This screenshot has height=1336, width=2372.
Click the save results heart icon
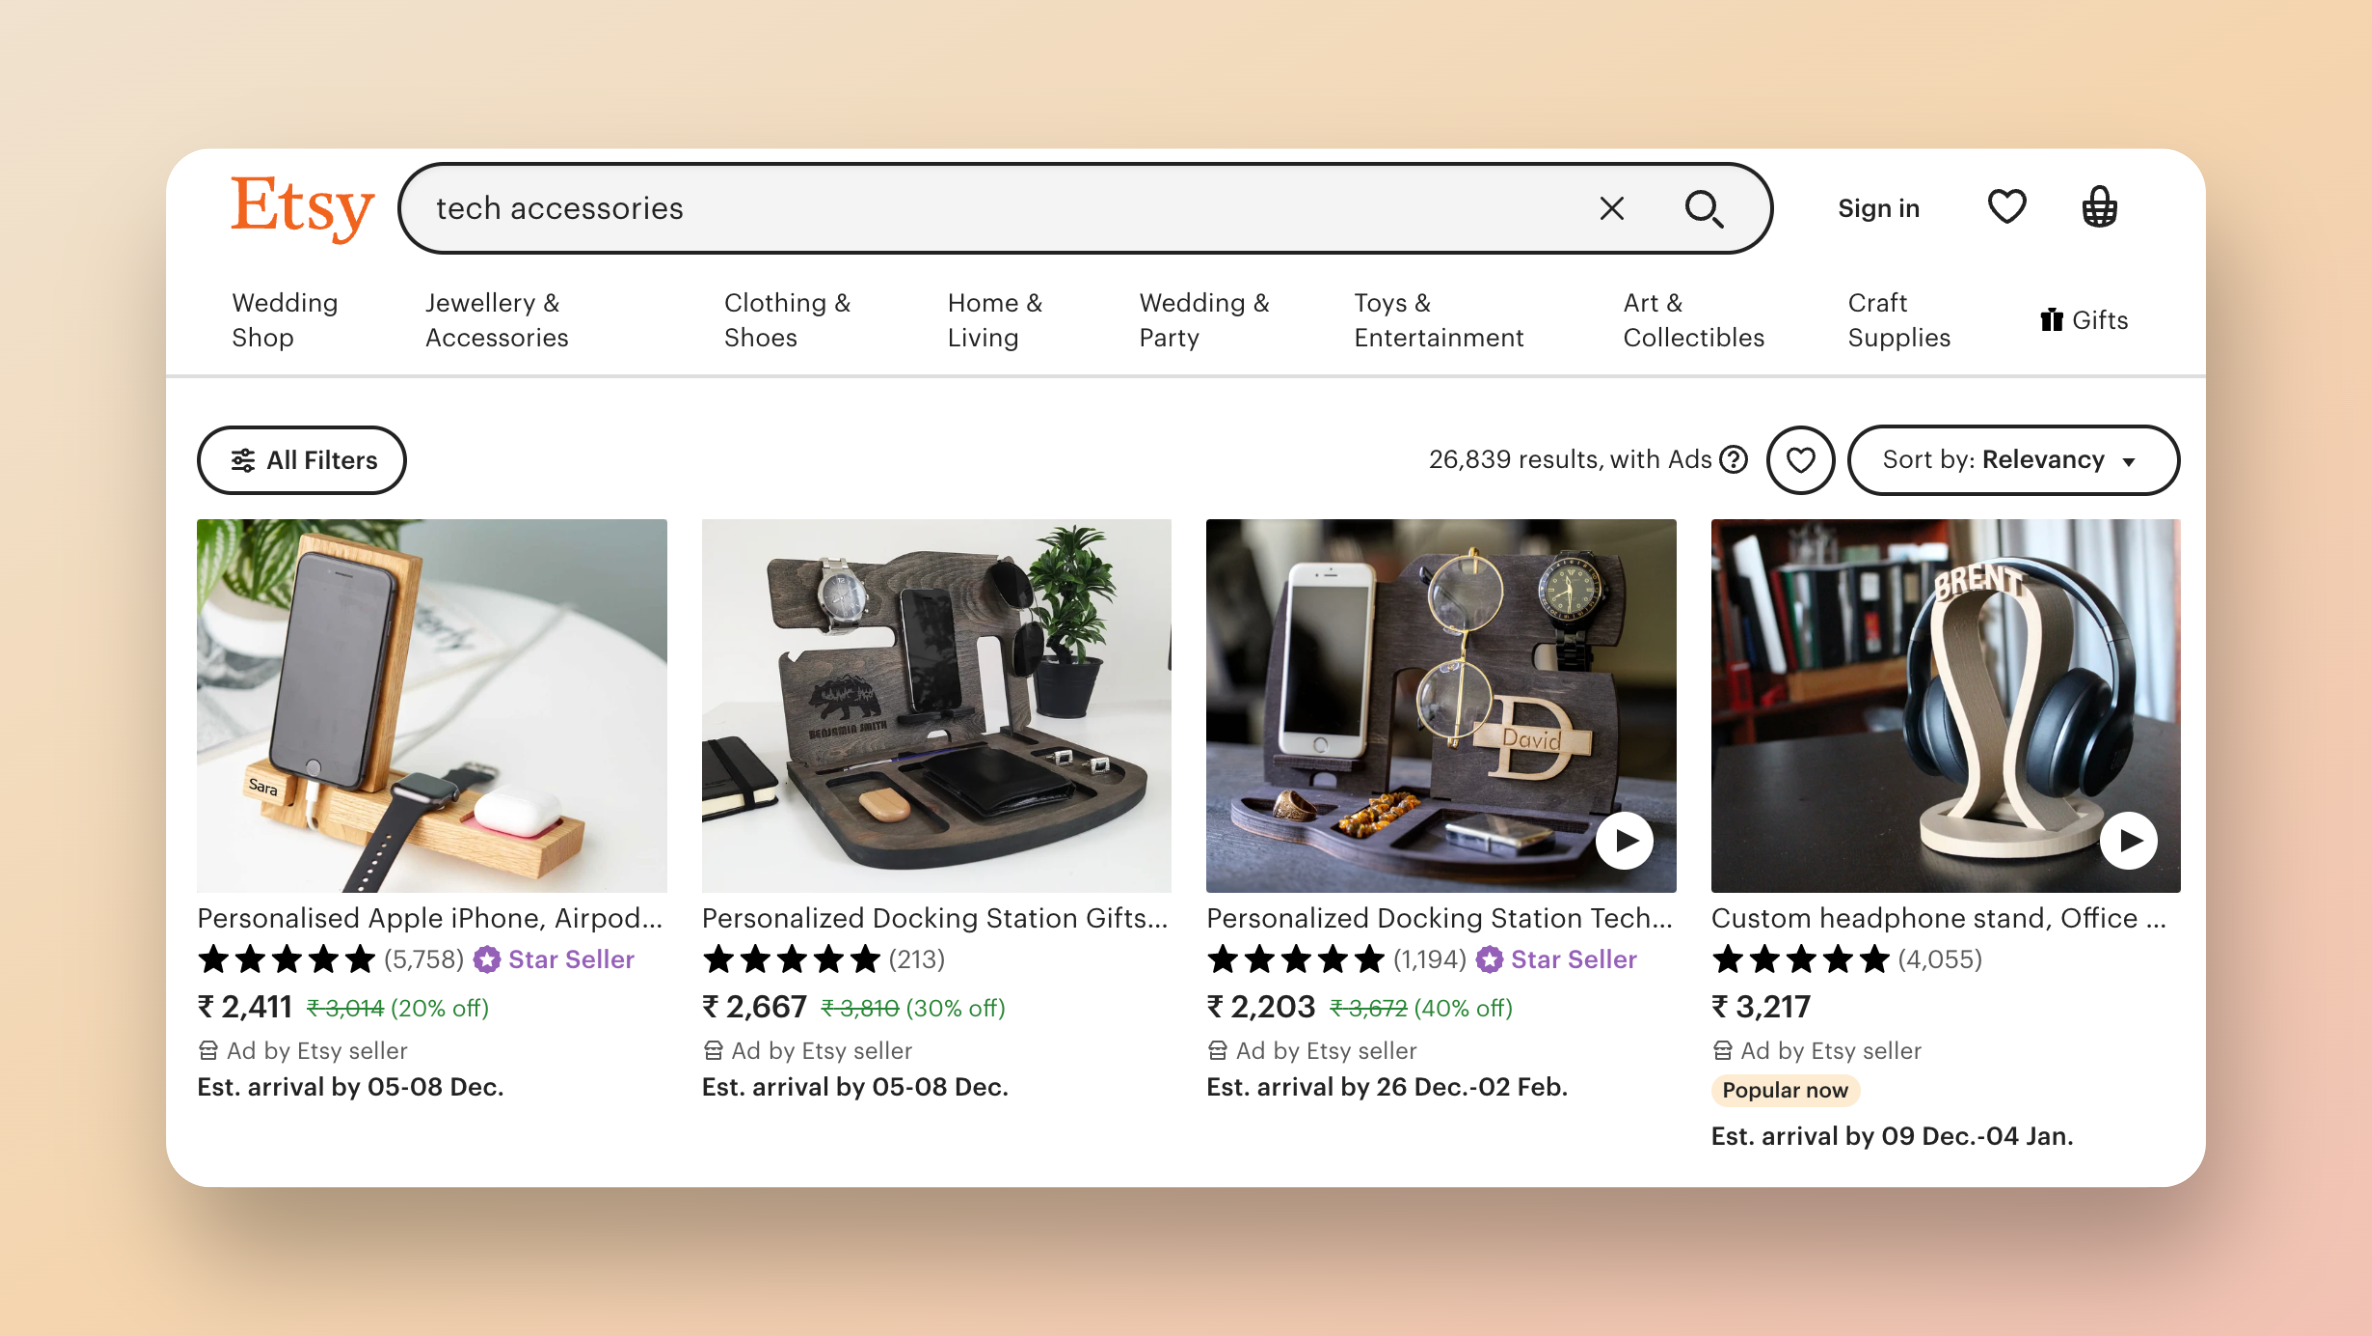coord(1800,459)
